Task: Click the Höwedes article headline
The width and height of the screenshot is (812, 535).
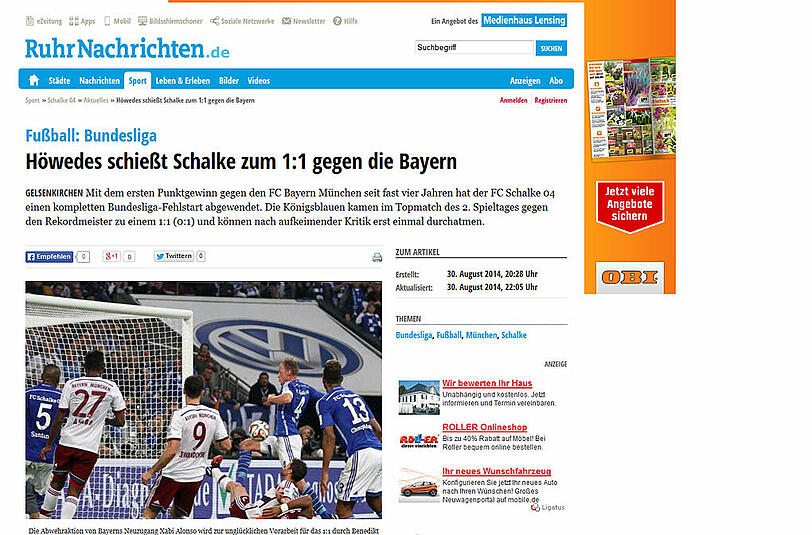Action: pyautogui.click(x=241, y=162)
